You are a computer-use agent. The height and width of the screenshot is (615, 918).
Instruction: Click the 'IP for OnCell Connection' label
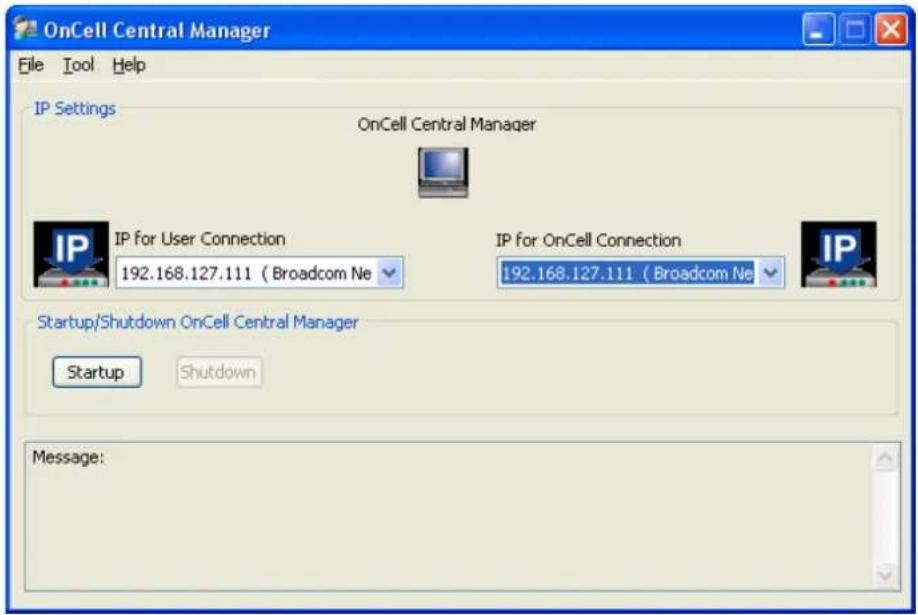588,240
